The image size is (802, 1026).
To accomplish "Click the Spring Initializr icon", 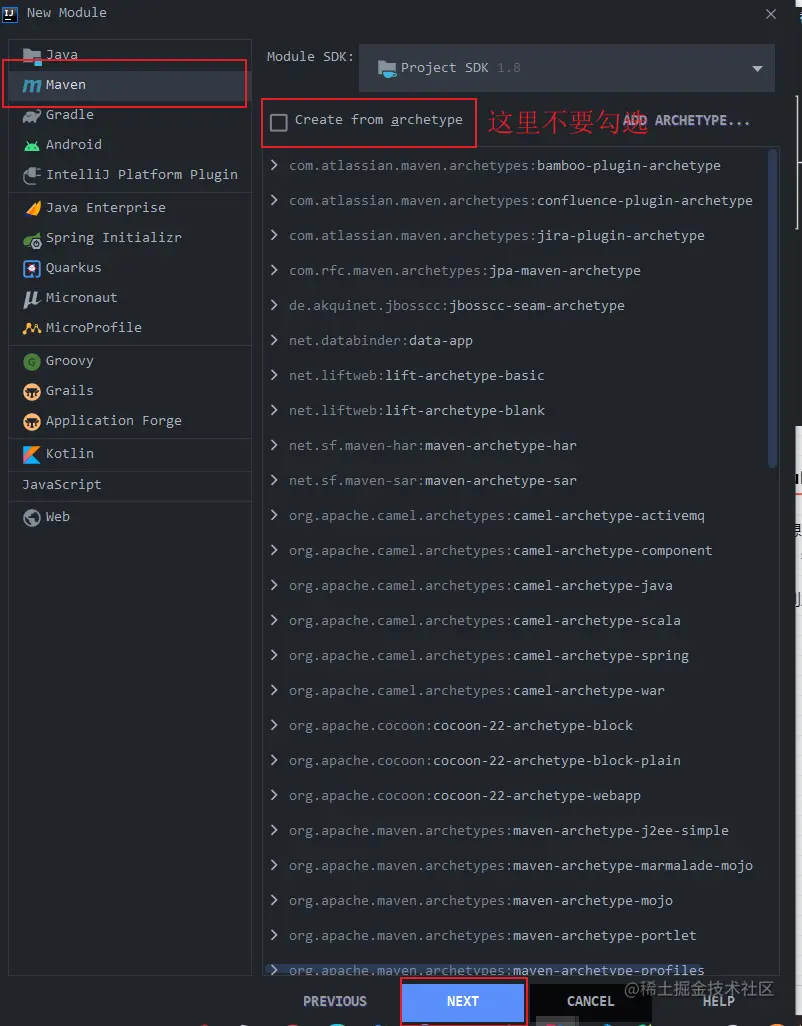I will tap(32, 239).
